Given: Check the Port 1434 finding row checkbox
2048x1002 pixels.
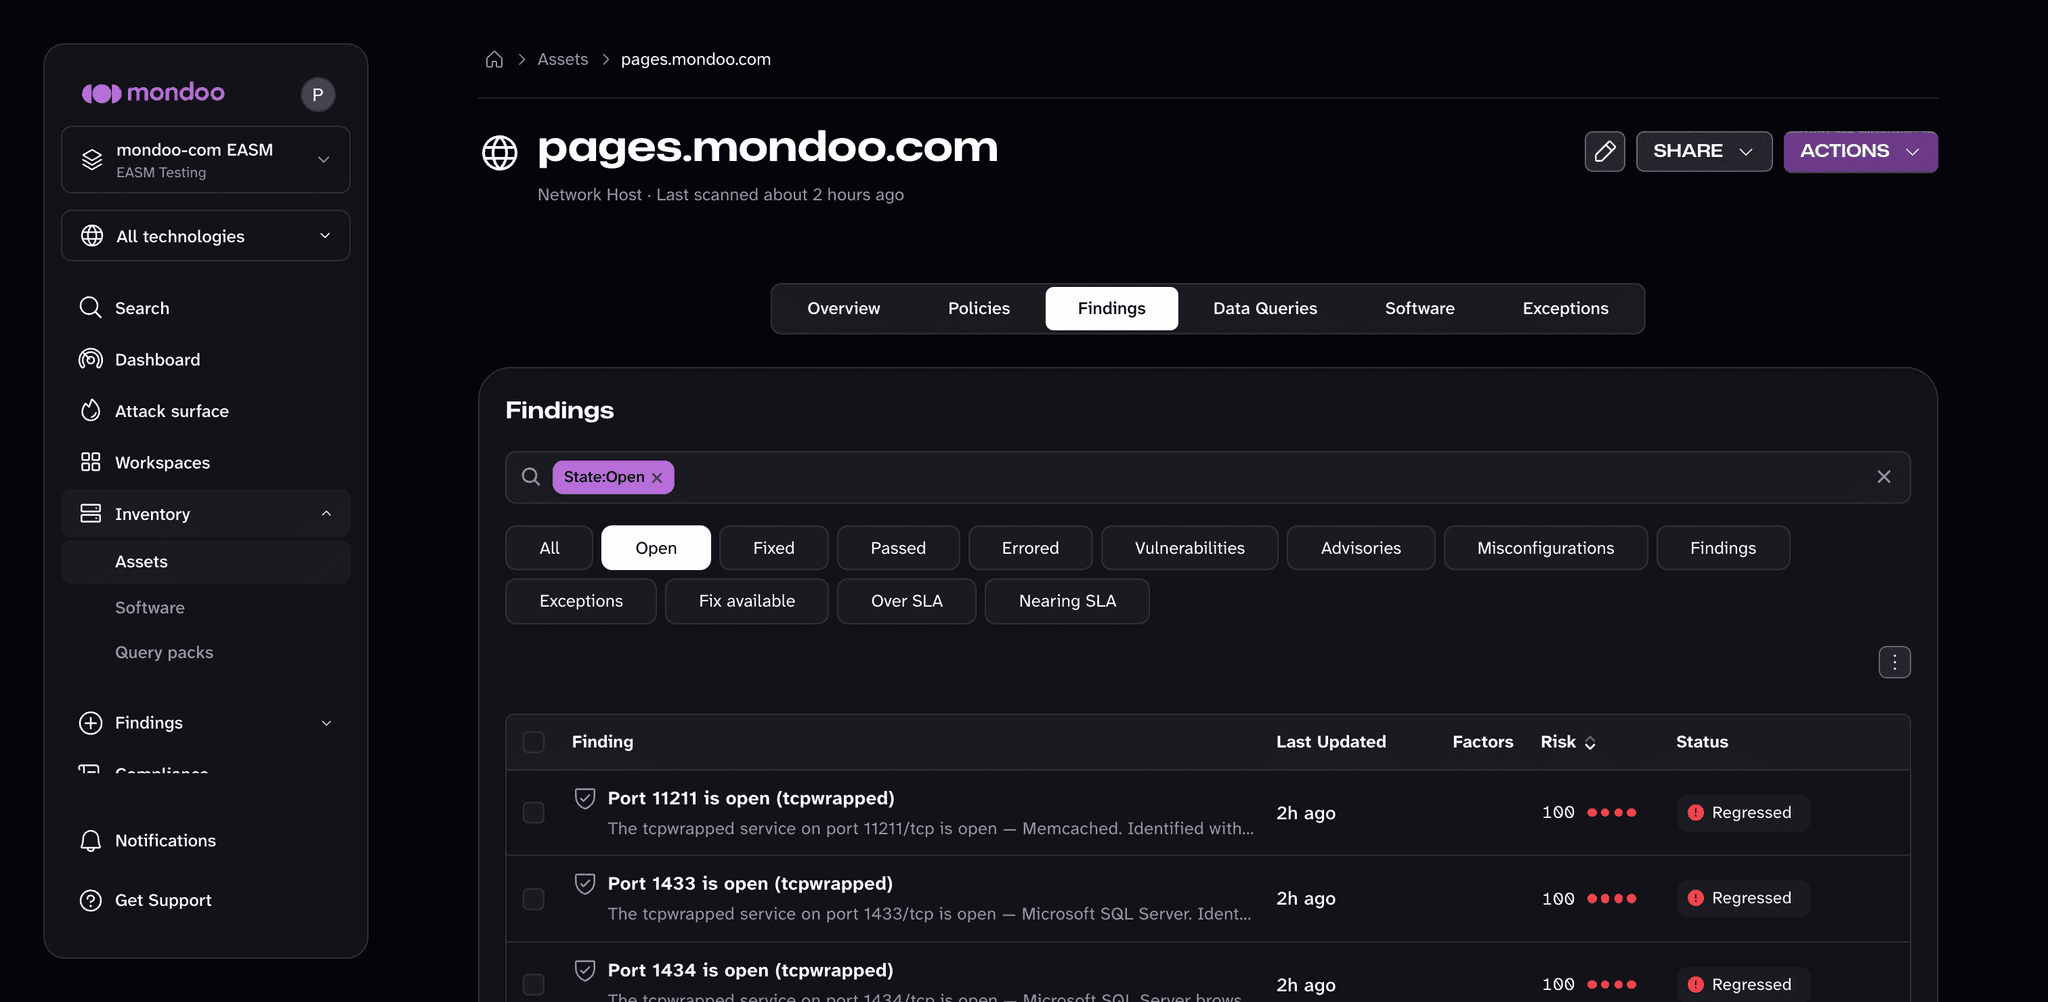Looking at the screenshot, I should [x=534, y=985].
